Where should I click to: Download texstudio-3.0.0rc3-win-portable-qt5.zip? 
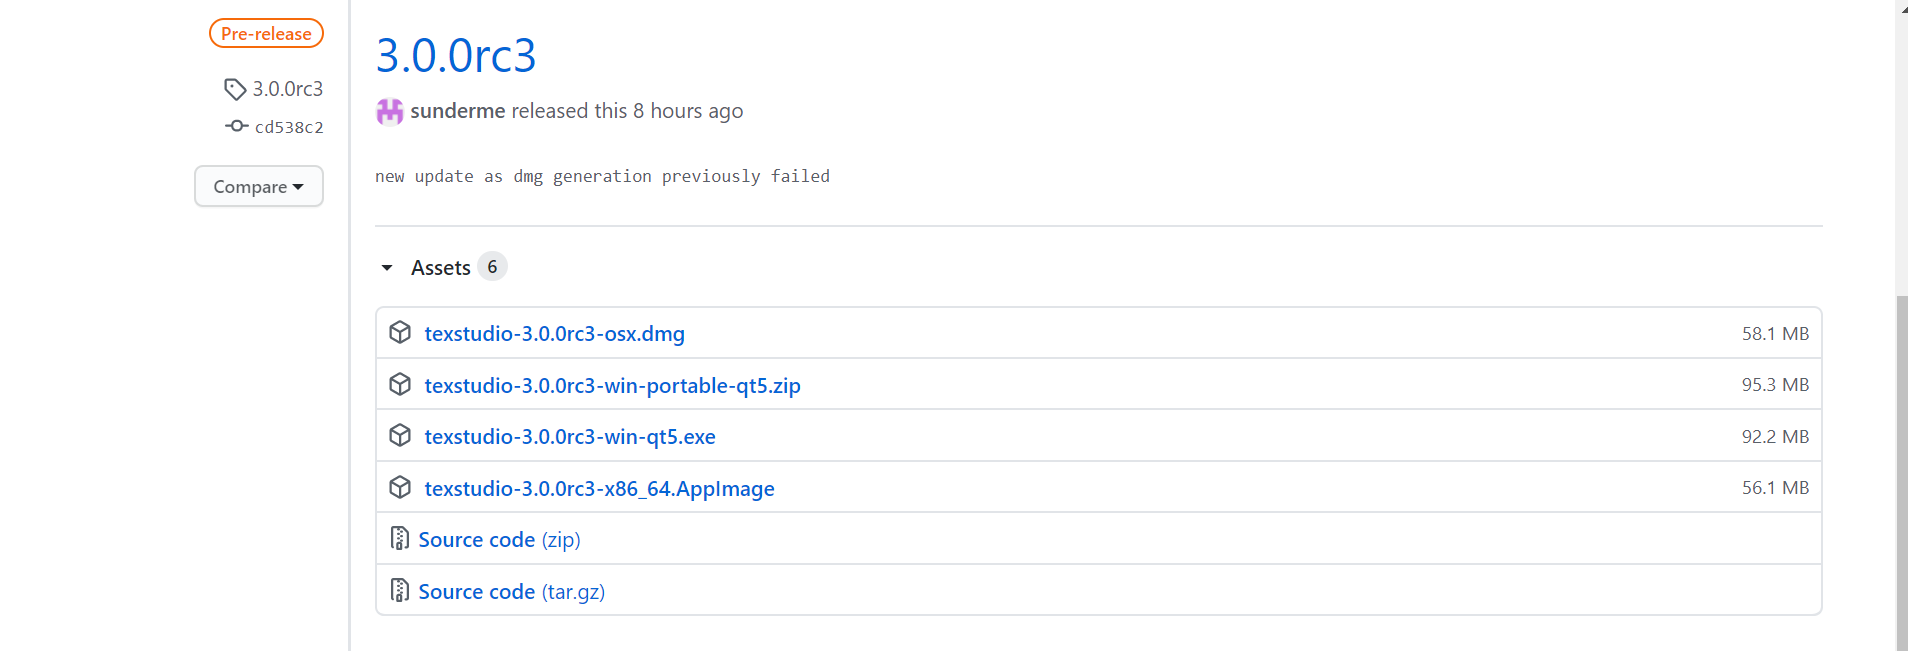pyautogui.click(x=612, y=386)
